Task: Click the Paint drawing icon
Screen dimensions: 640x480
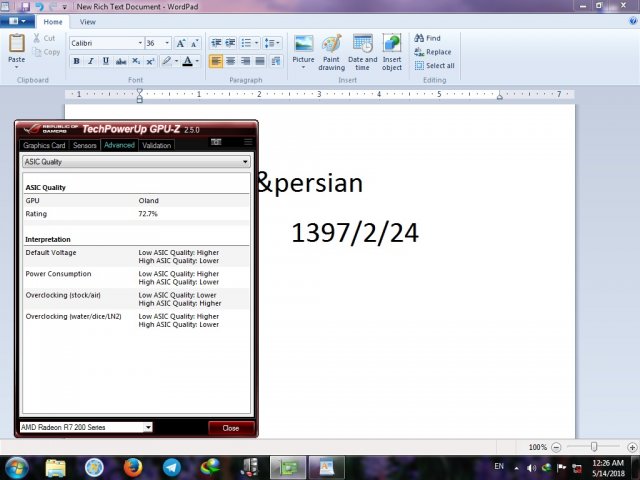Action: (x=332, y=44)
